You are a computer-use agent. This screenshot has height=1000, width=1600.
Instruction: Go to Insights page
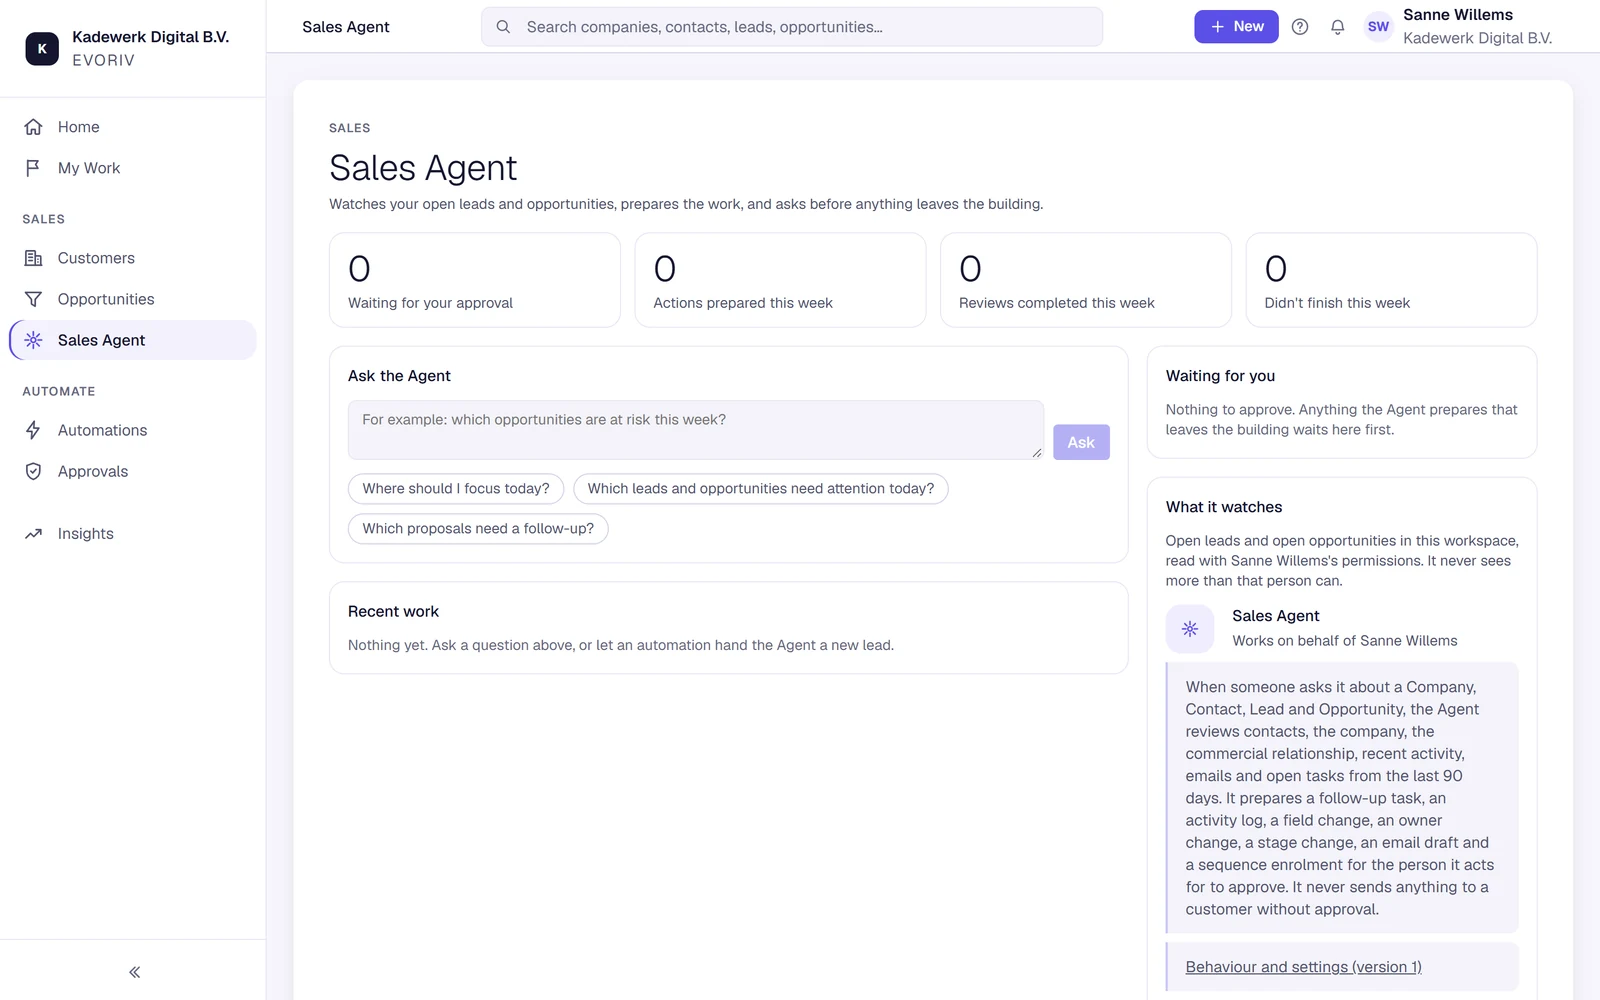coord(132,534)
